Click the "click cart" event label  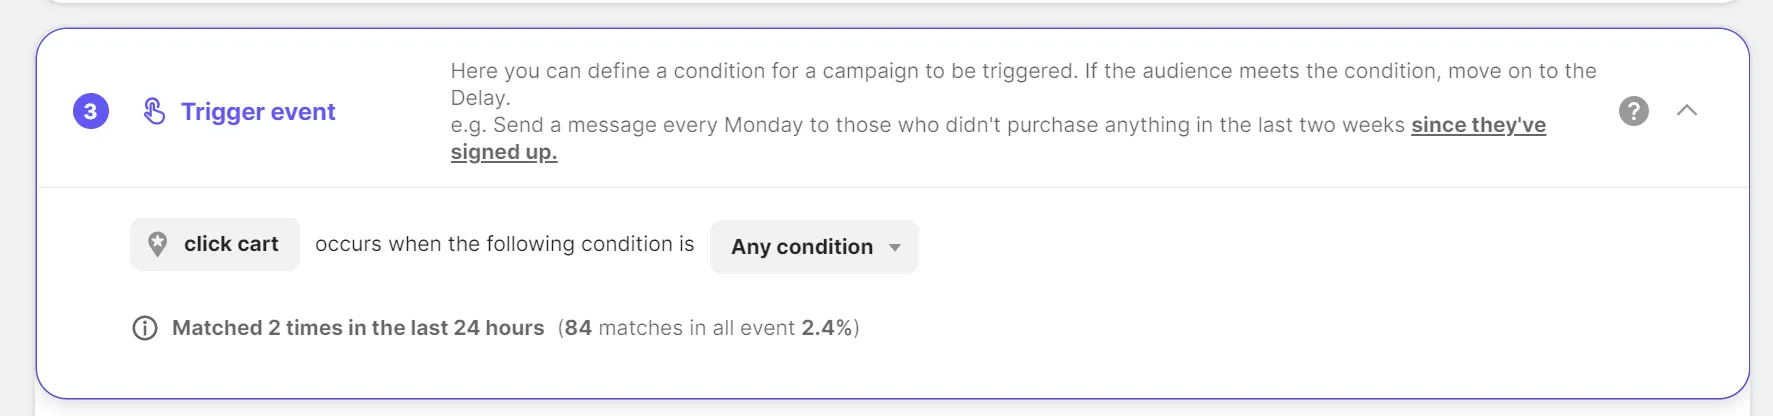point(231,244)
